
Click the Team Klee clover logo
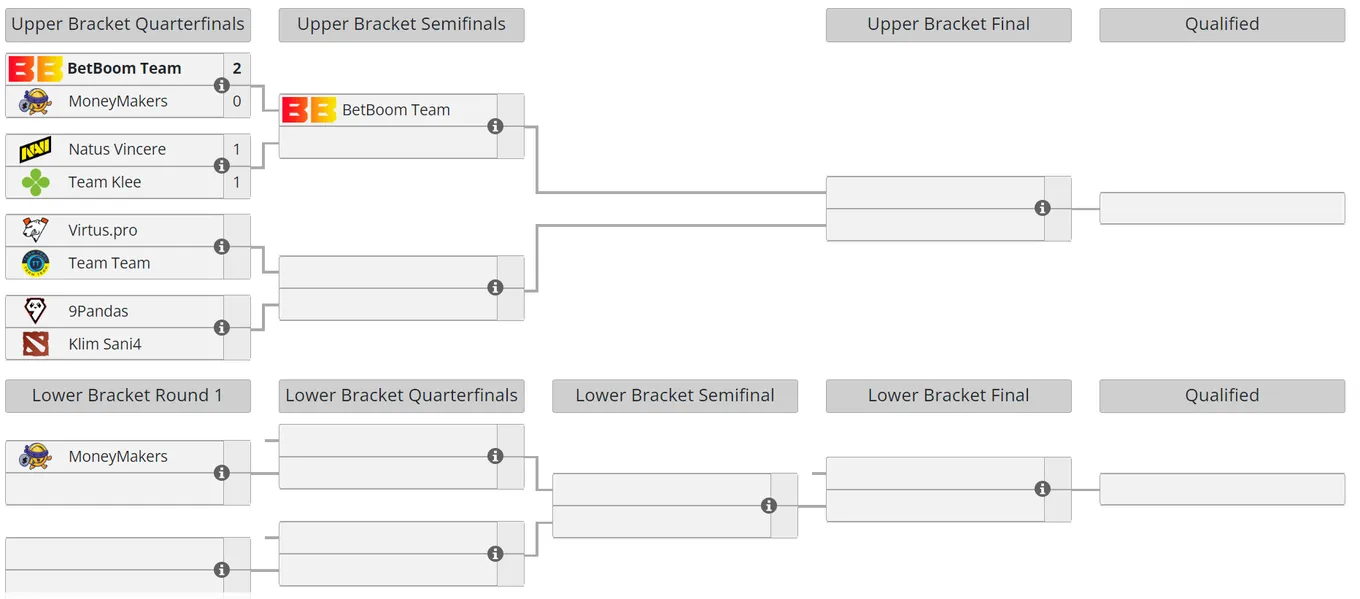[x=35, y=182]
